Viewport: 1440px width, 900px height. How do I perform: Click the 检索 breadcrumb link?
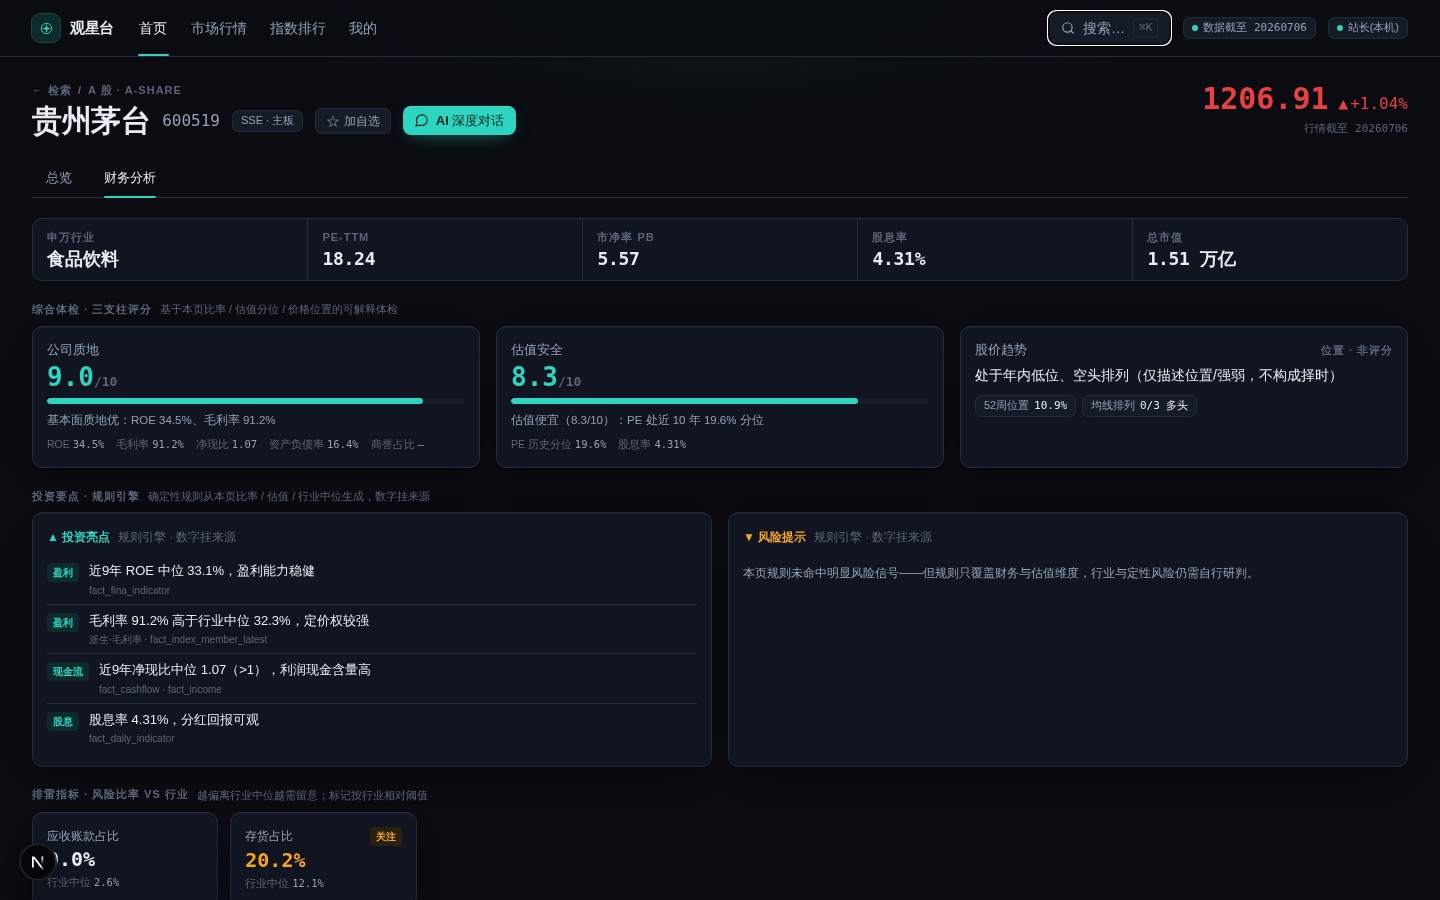tap(59, 90)
